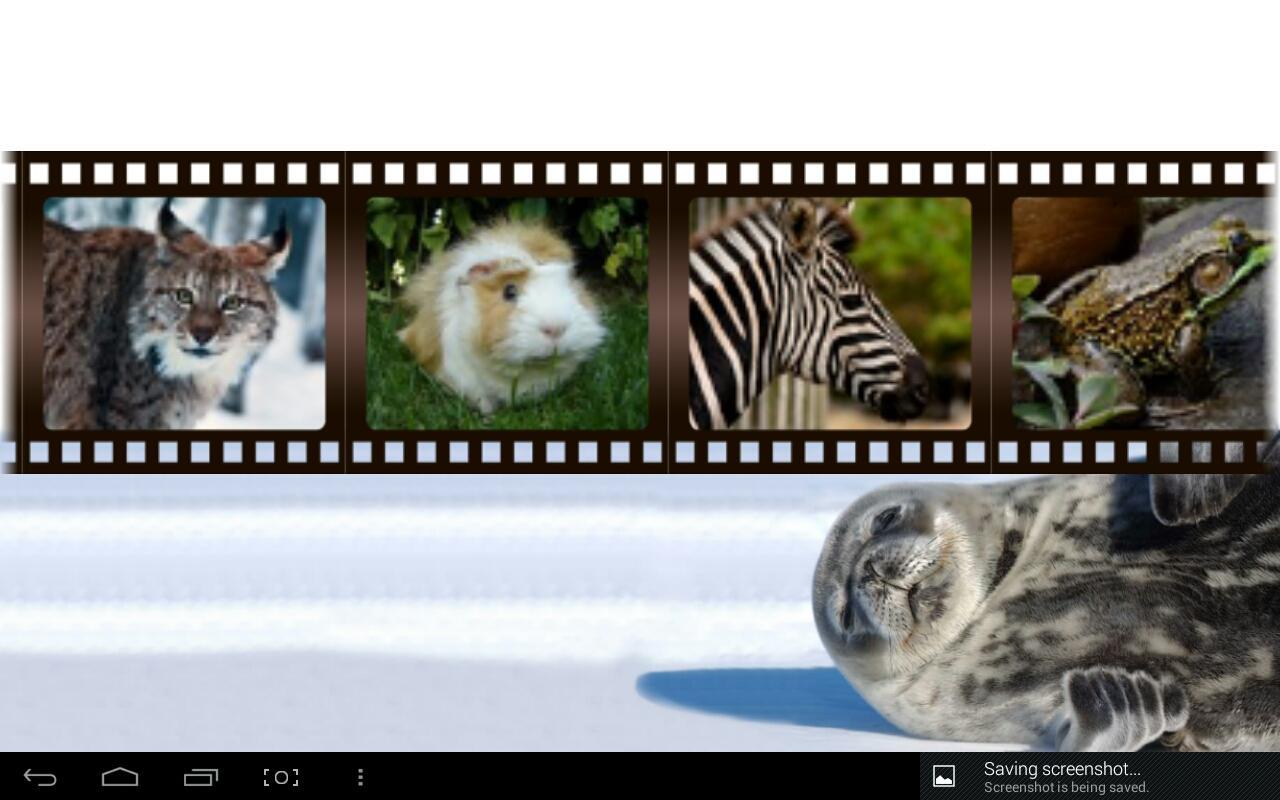Open the guinea pig photo frame

tap(507, 312)
